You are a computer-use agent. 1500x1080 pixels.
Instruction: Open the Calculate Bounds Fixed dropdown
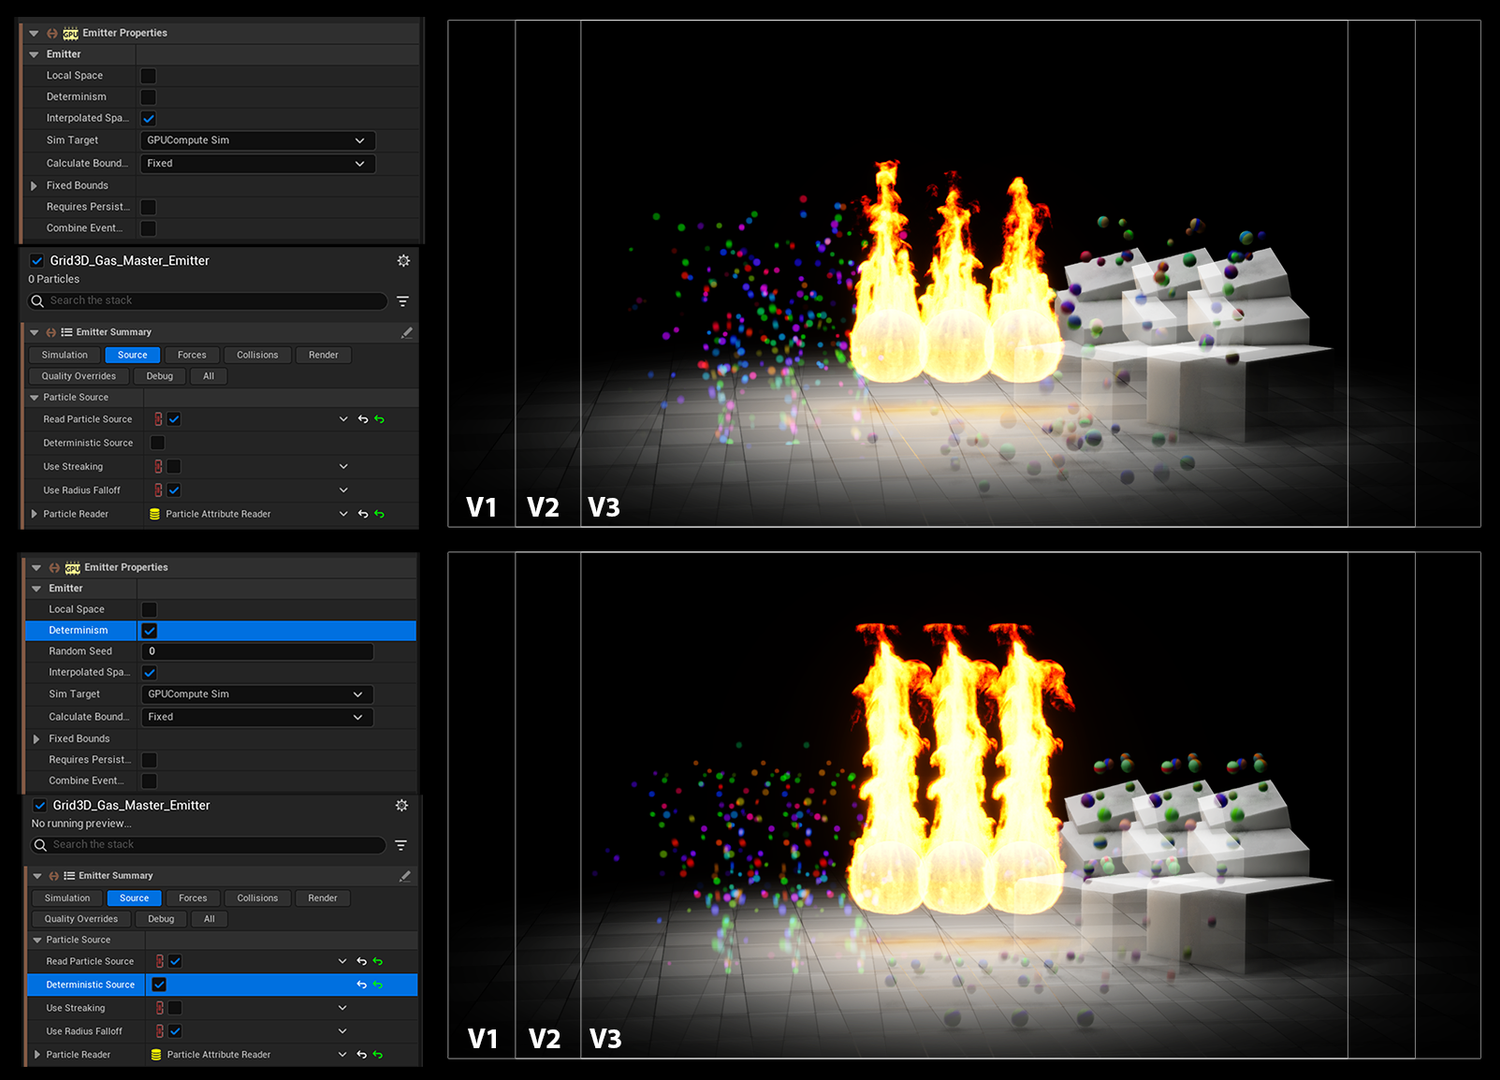256,163
